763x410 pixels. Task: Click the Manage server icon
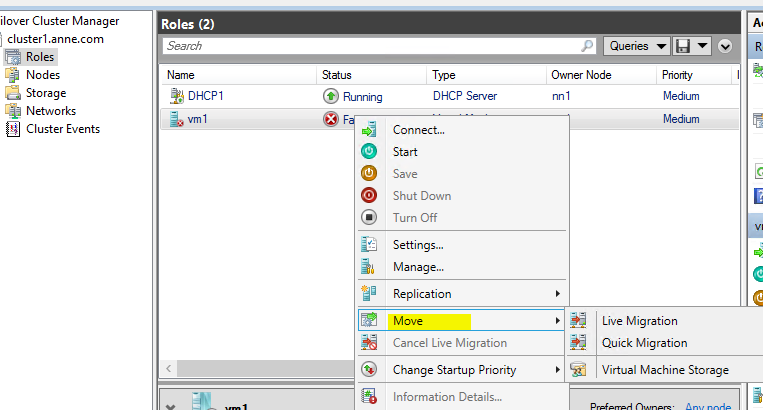point(368,267)
